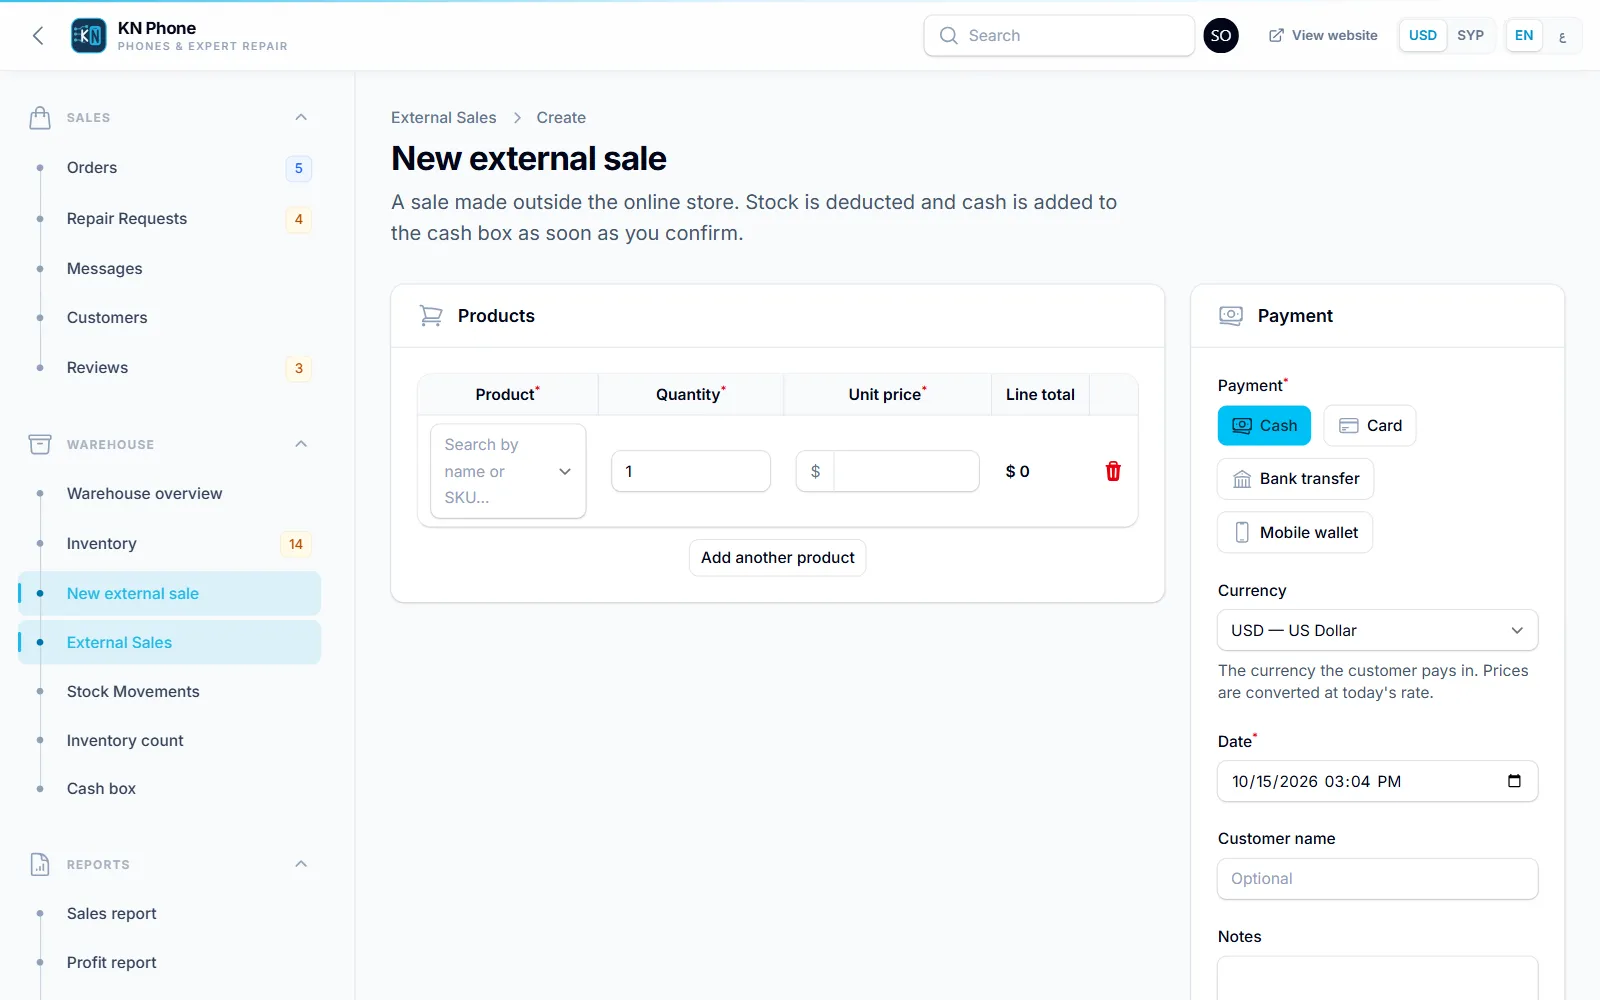Click the Customer name input field
This screenshot has height=1000, width=1600.
pyautogui.click(x=1377, y=879)
